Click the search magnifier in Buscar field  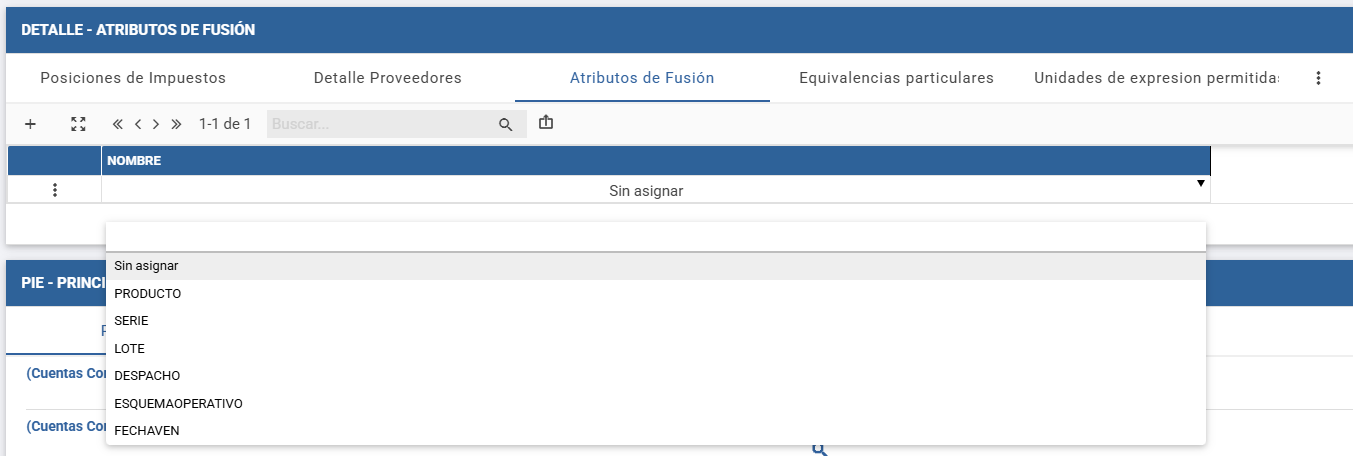pyautogui.click(x=506, y=125)
